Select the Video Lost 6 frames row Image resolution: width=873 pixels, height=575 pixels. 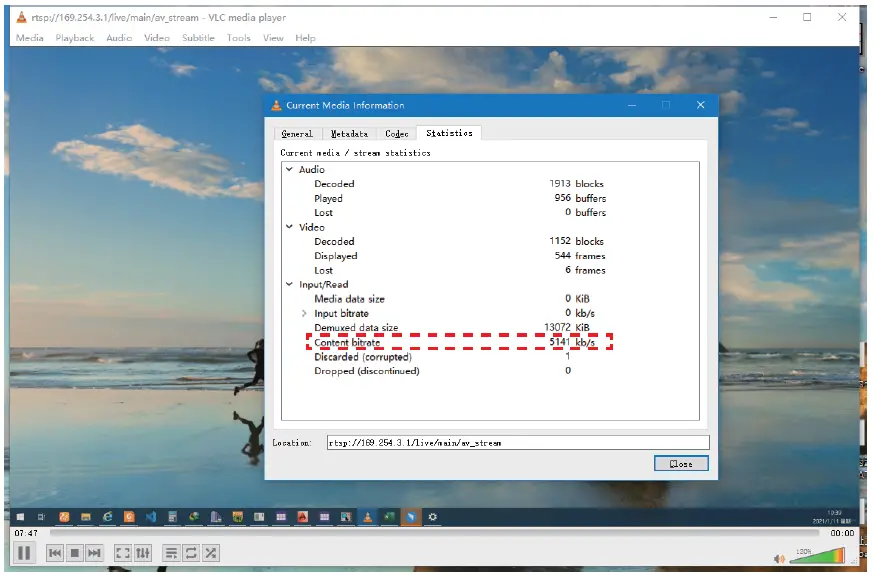490,271
